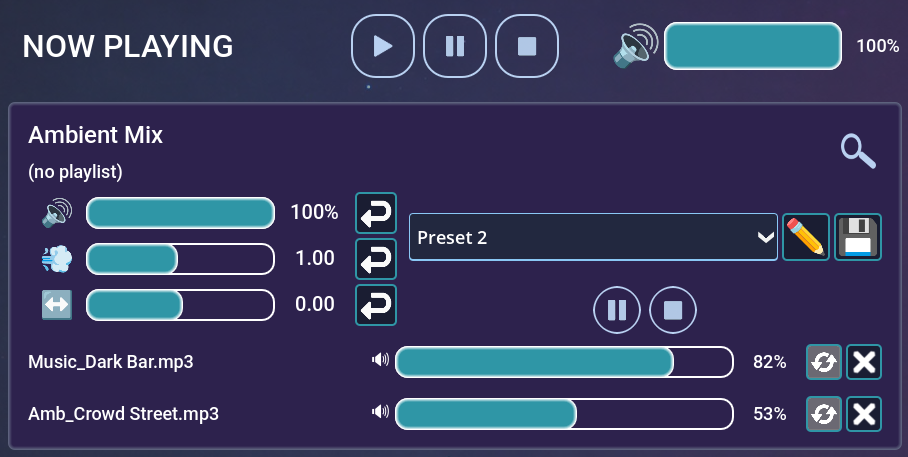Save the preset with the floppy disk icon
This screenshot has width=908, height=457.
(x=858, y=237)
